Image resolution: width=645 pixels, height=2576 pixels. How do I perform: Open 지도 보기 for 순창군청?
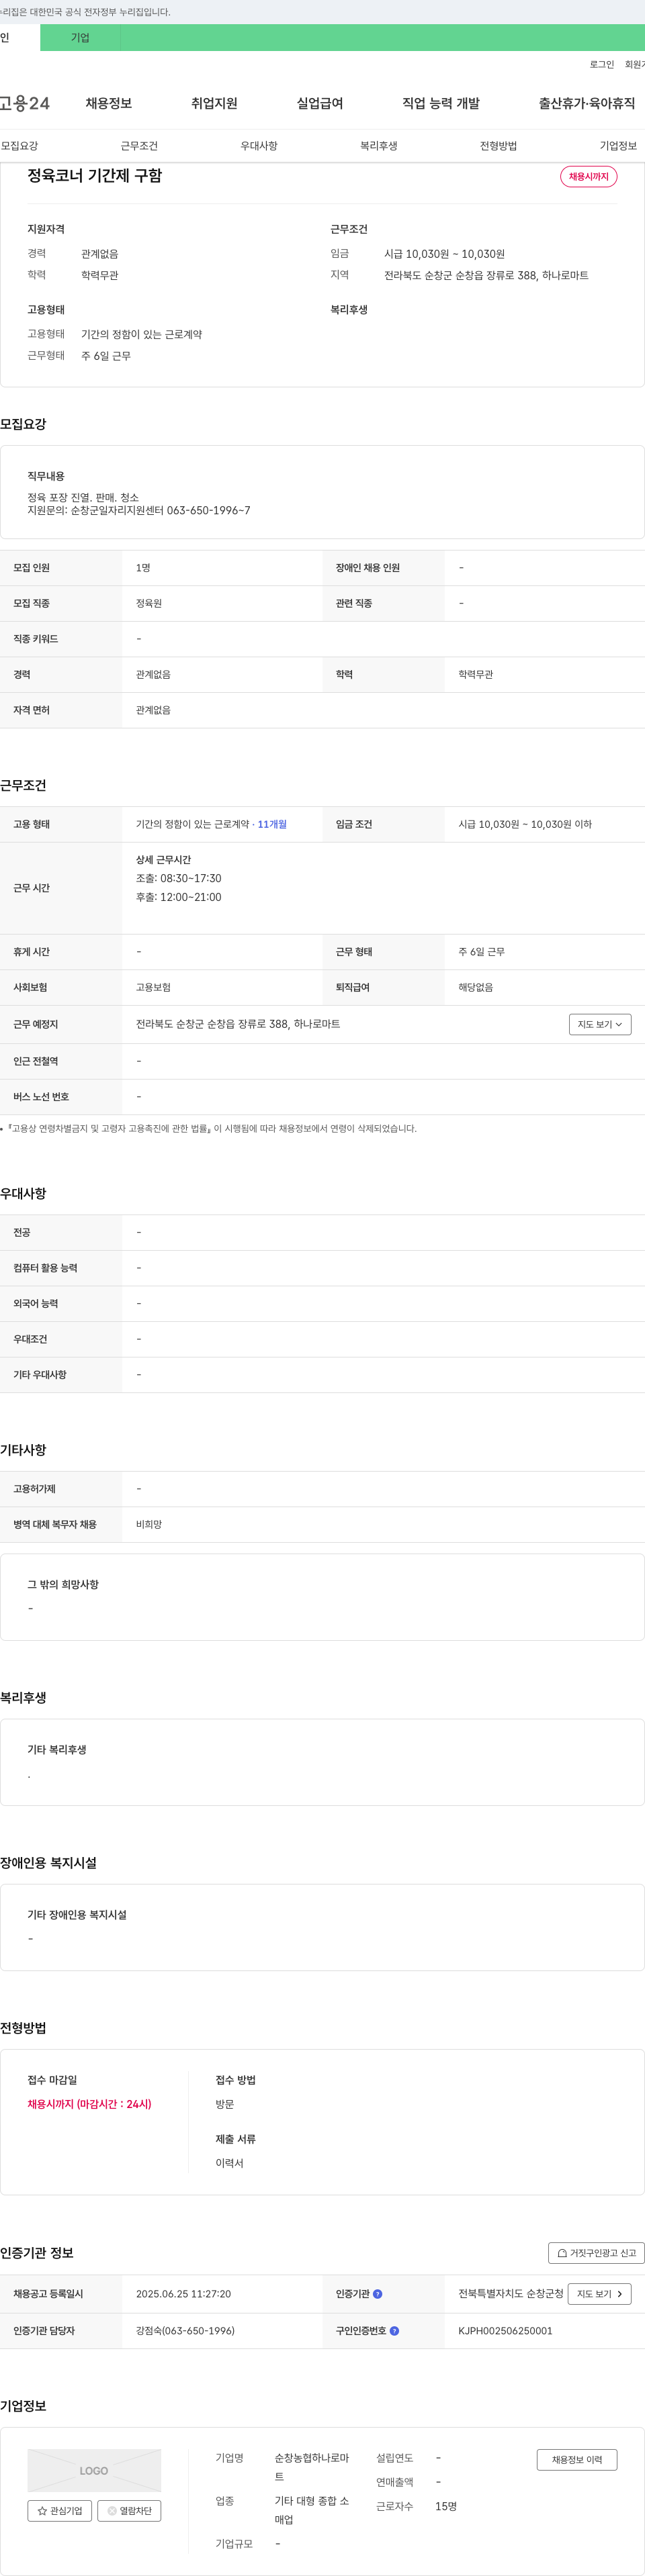coord(600,2293)
